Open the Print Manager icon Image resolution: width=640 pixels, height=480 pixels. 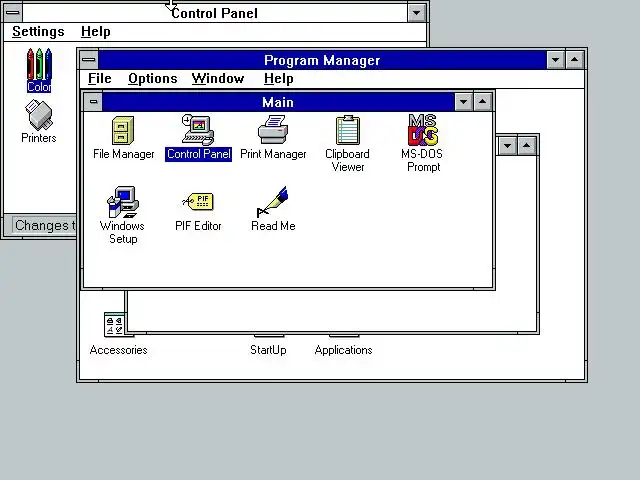[273, 131]
